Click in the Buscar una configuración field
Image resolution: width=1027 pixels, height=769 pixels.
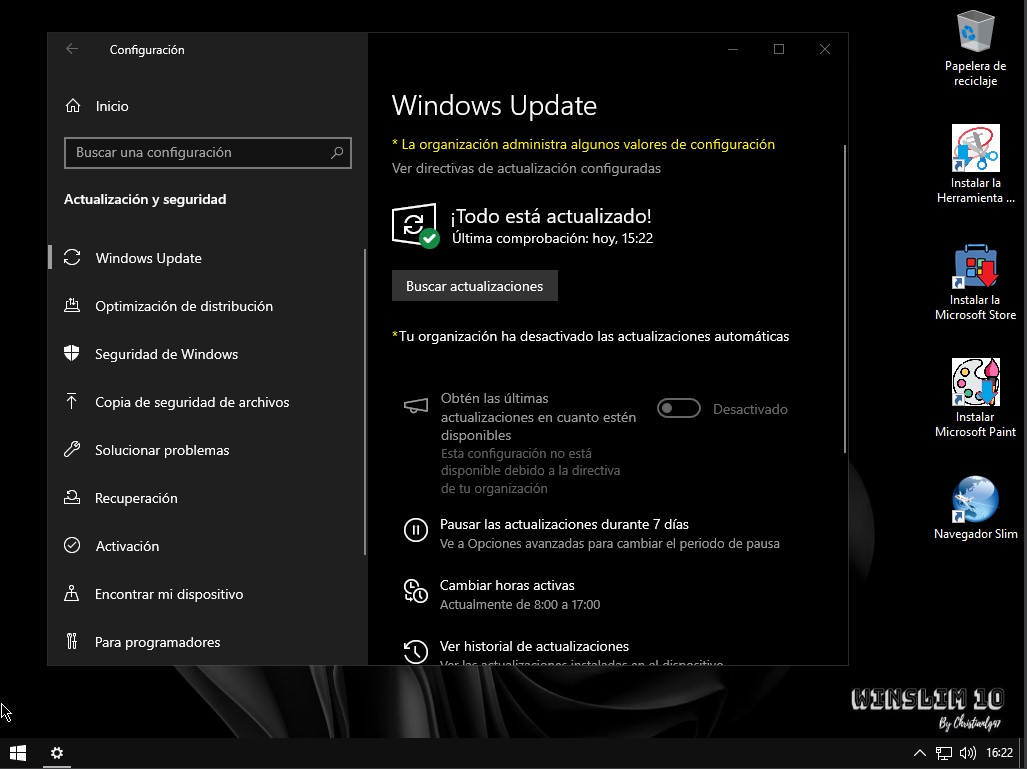208,153
